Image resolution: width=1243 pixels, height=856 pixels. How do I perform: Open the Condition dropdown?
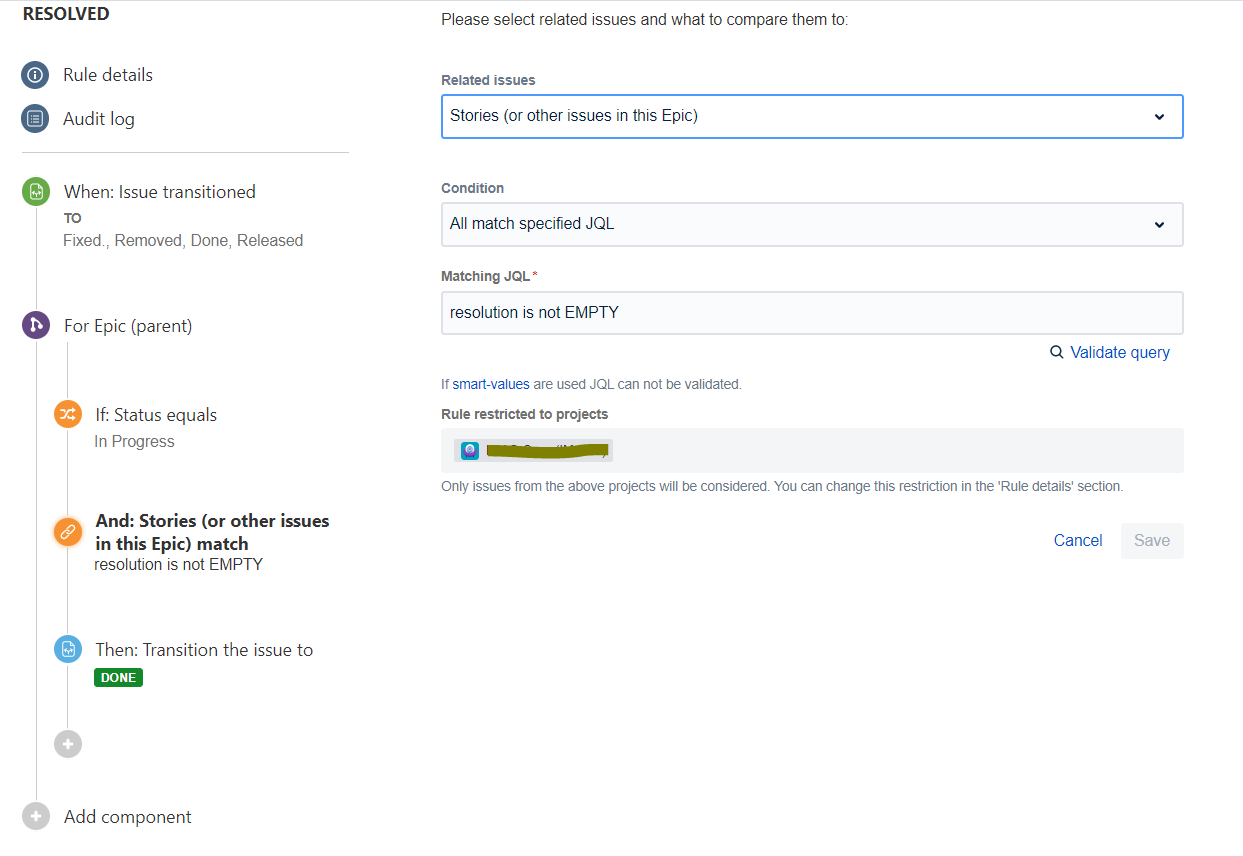812,224
